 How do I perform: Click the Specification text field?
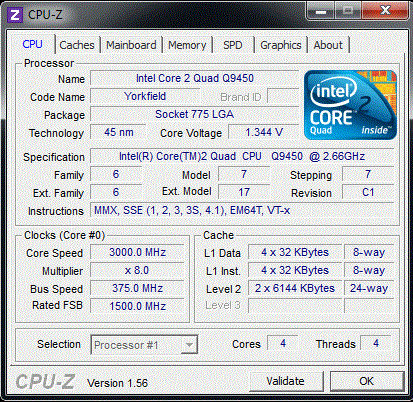point(242,156)
